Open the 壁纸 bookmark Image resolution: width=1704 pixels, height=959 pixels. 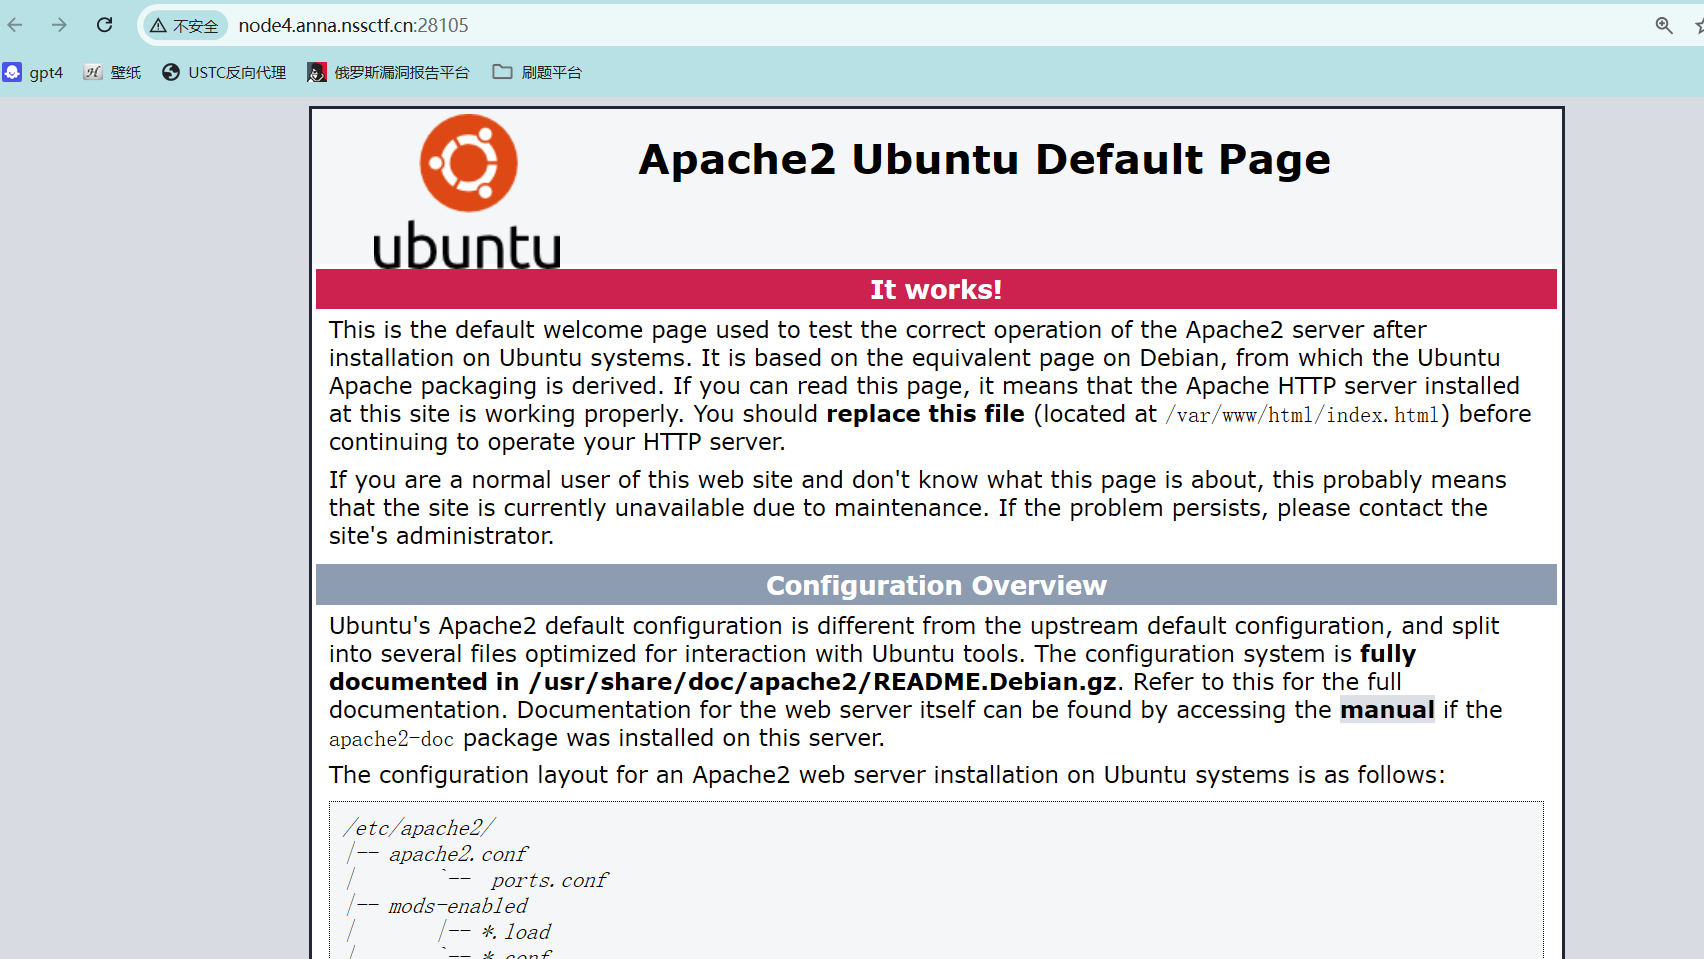[x=113, y=72]
